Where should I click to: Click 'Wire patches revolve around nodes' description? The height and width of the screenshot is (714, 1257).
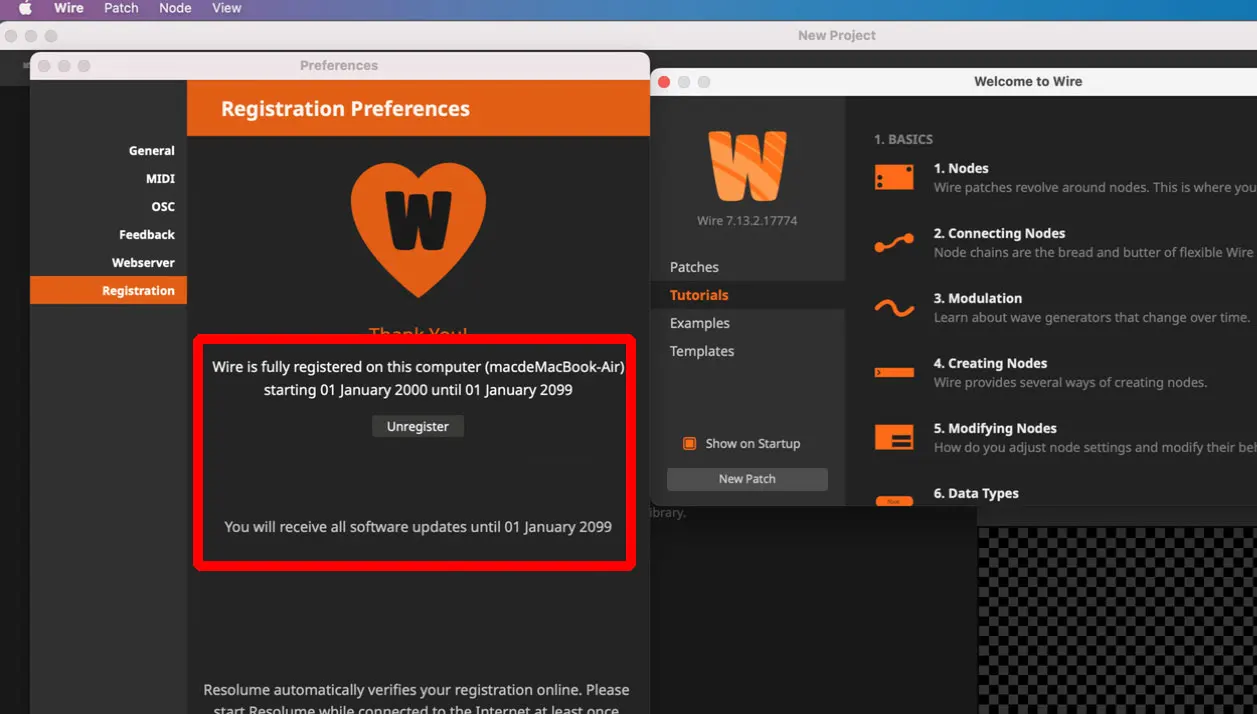click(x=1095, y=187)
